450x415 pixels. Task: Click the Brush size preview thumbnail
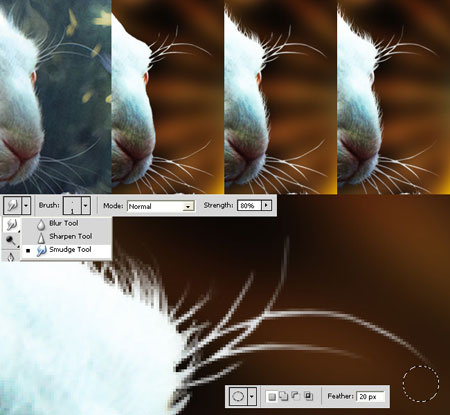(x=72, y=205)
